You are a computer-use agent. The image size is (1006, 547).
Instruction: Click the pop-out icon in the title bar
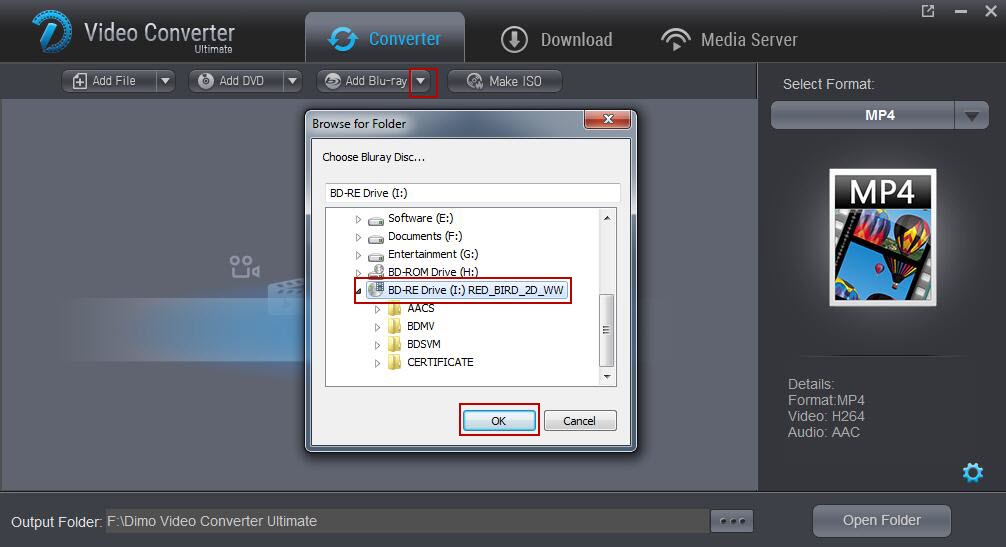[928, 11]
